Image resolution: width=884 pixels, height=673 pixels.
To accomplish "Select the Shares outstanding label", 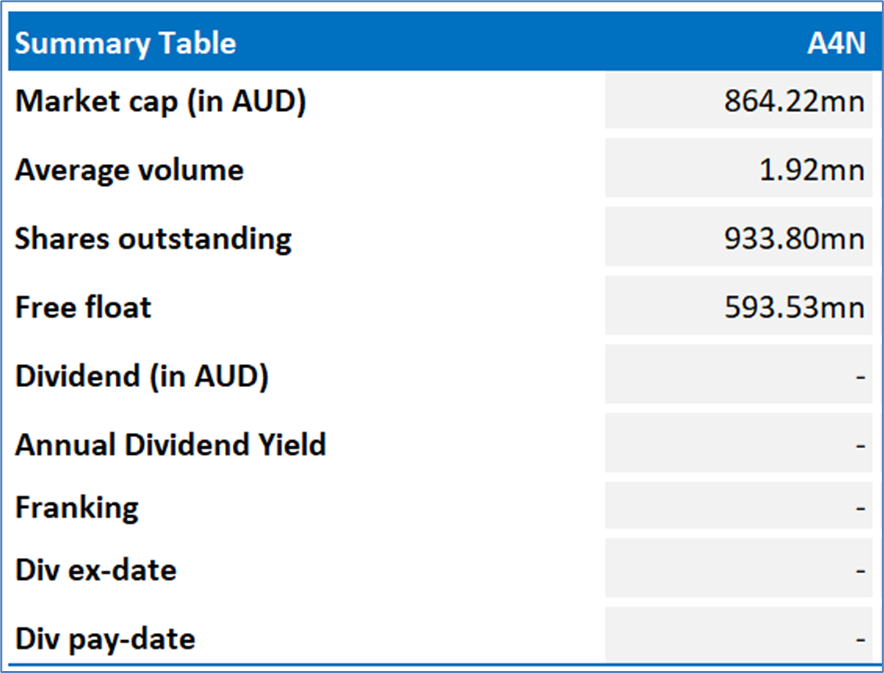I will tap(153, 239).
